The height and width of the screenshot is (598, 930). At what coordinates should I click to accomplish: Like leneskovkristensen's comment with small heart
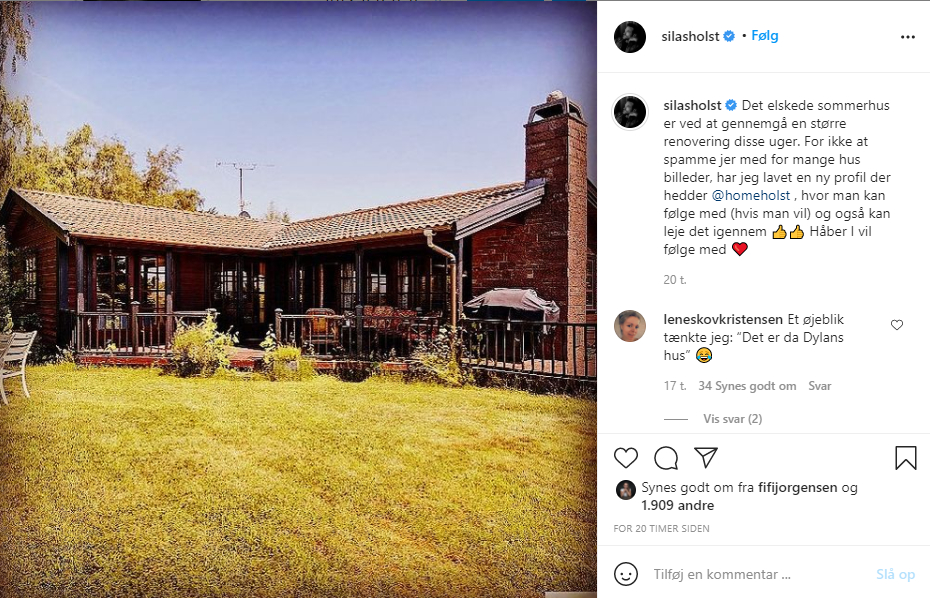[x=897, y=325]
